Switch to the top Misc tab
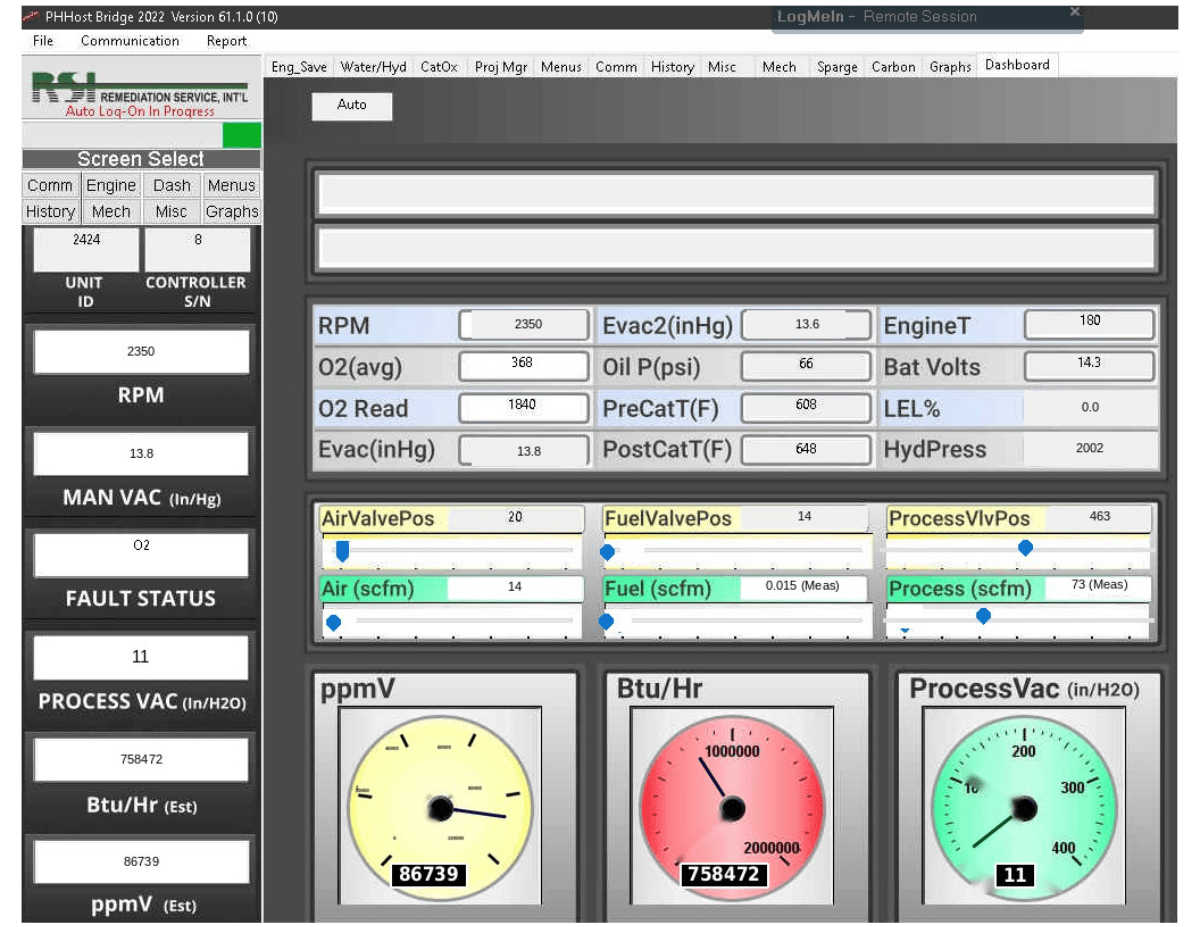The height and width of the screenshot is (927, 1200). point(722,67)
